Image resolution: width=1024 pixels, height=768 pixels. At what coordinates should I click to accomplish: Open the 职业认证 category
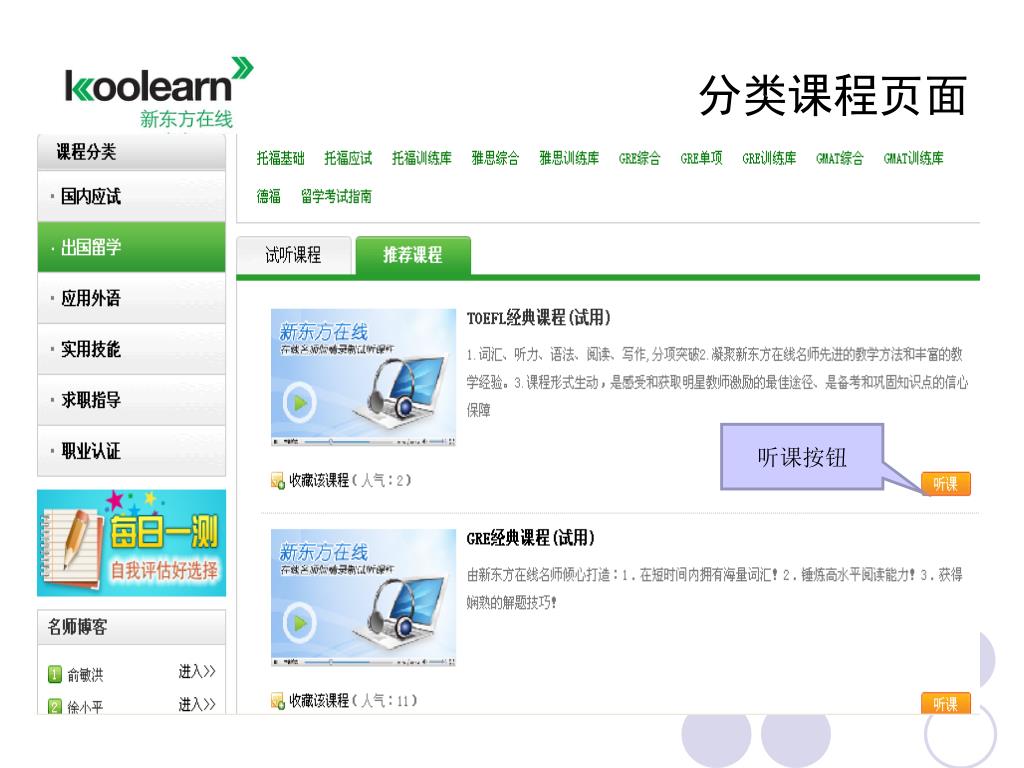pyautogui.click(x=131, y=451)
